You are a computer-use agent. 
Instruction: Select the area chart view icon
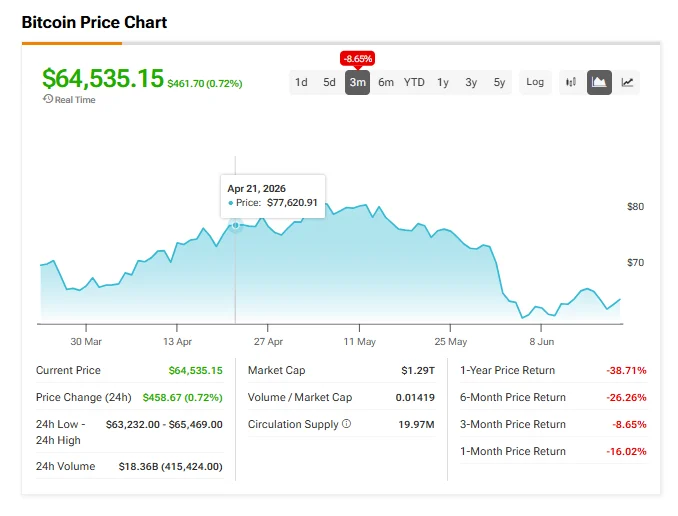point(599,82)
